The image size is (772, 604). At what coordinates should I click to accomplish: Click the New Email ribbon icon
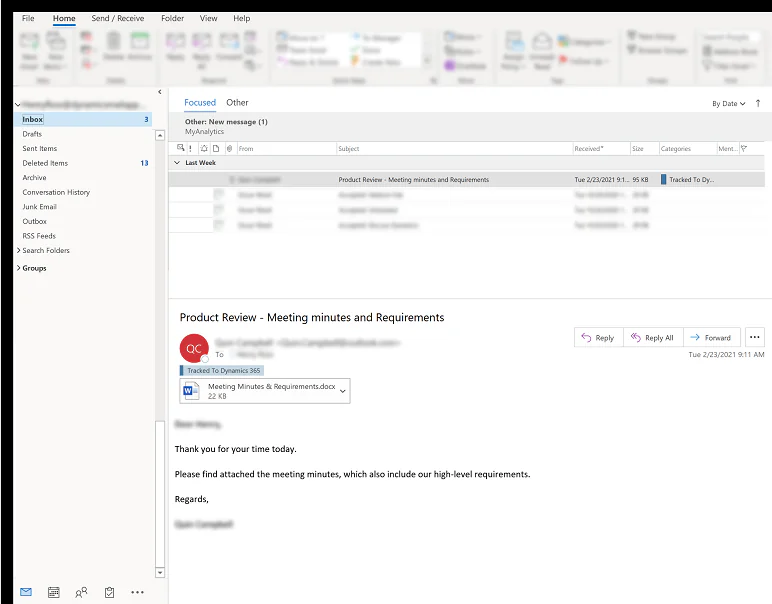29,41
